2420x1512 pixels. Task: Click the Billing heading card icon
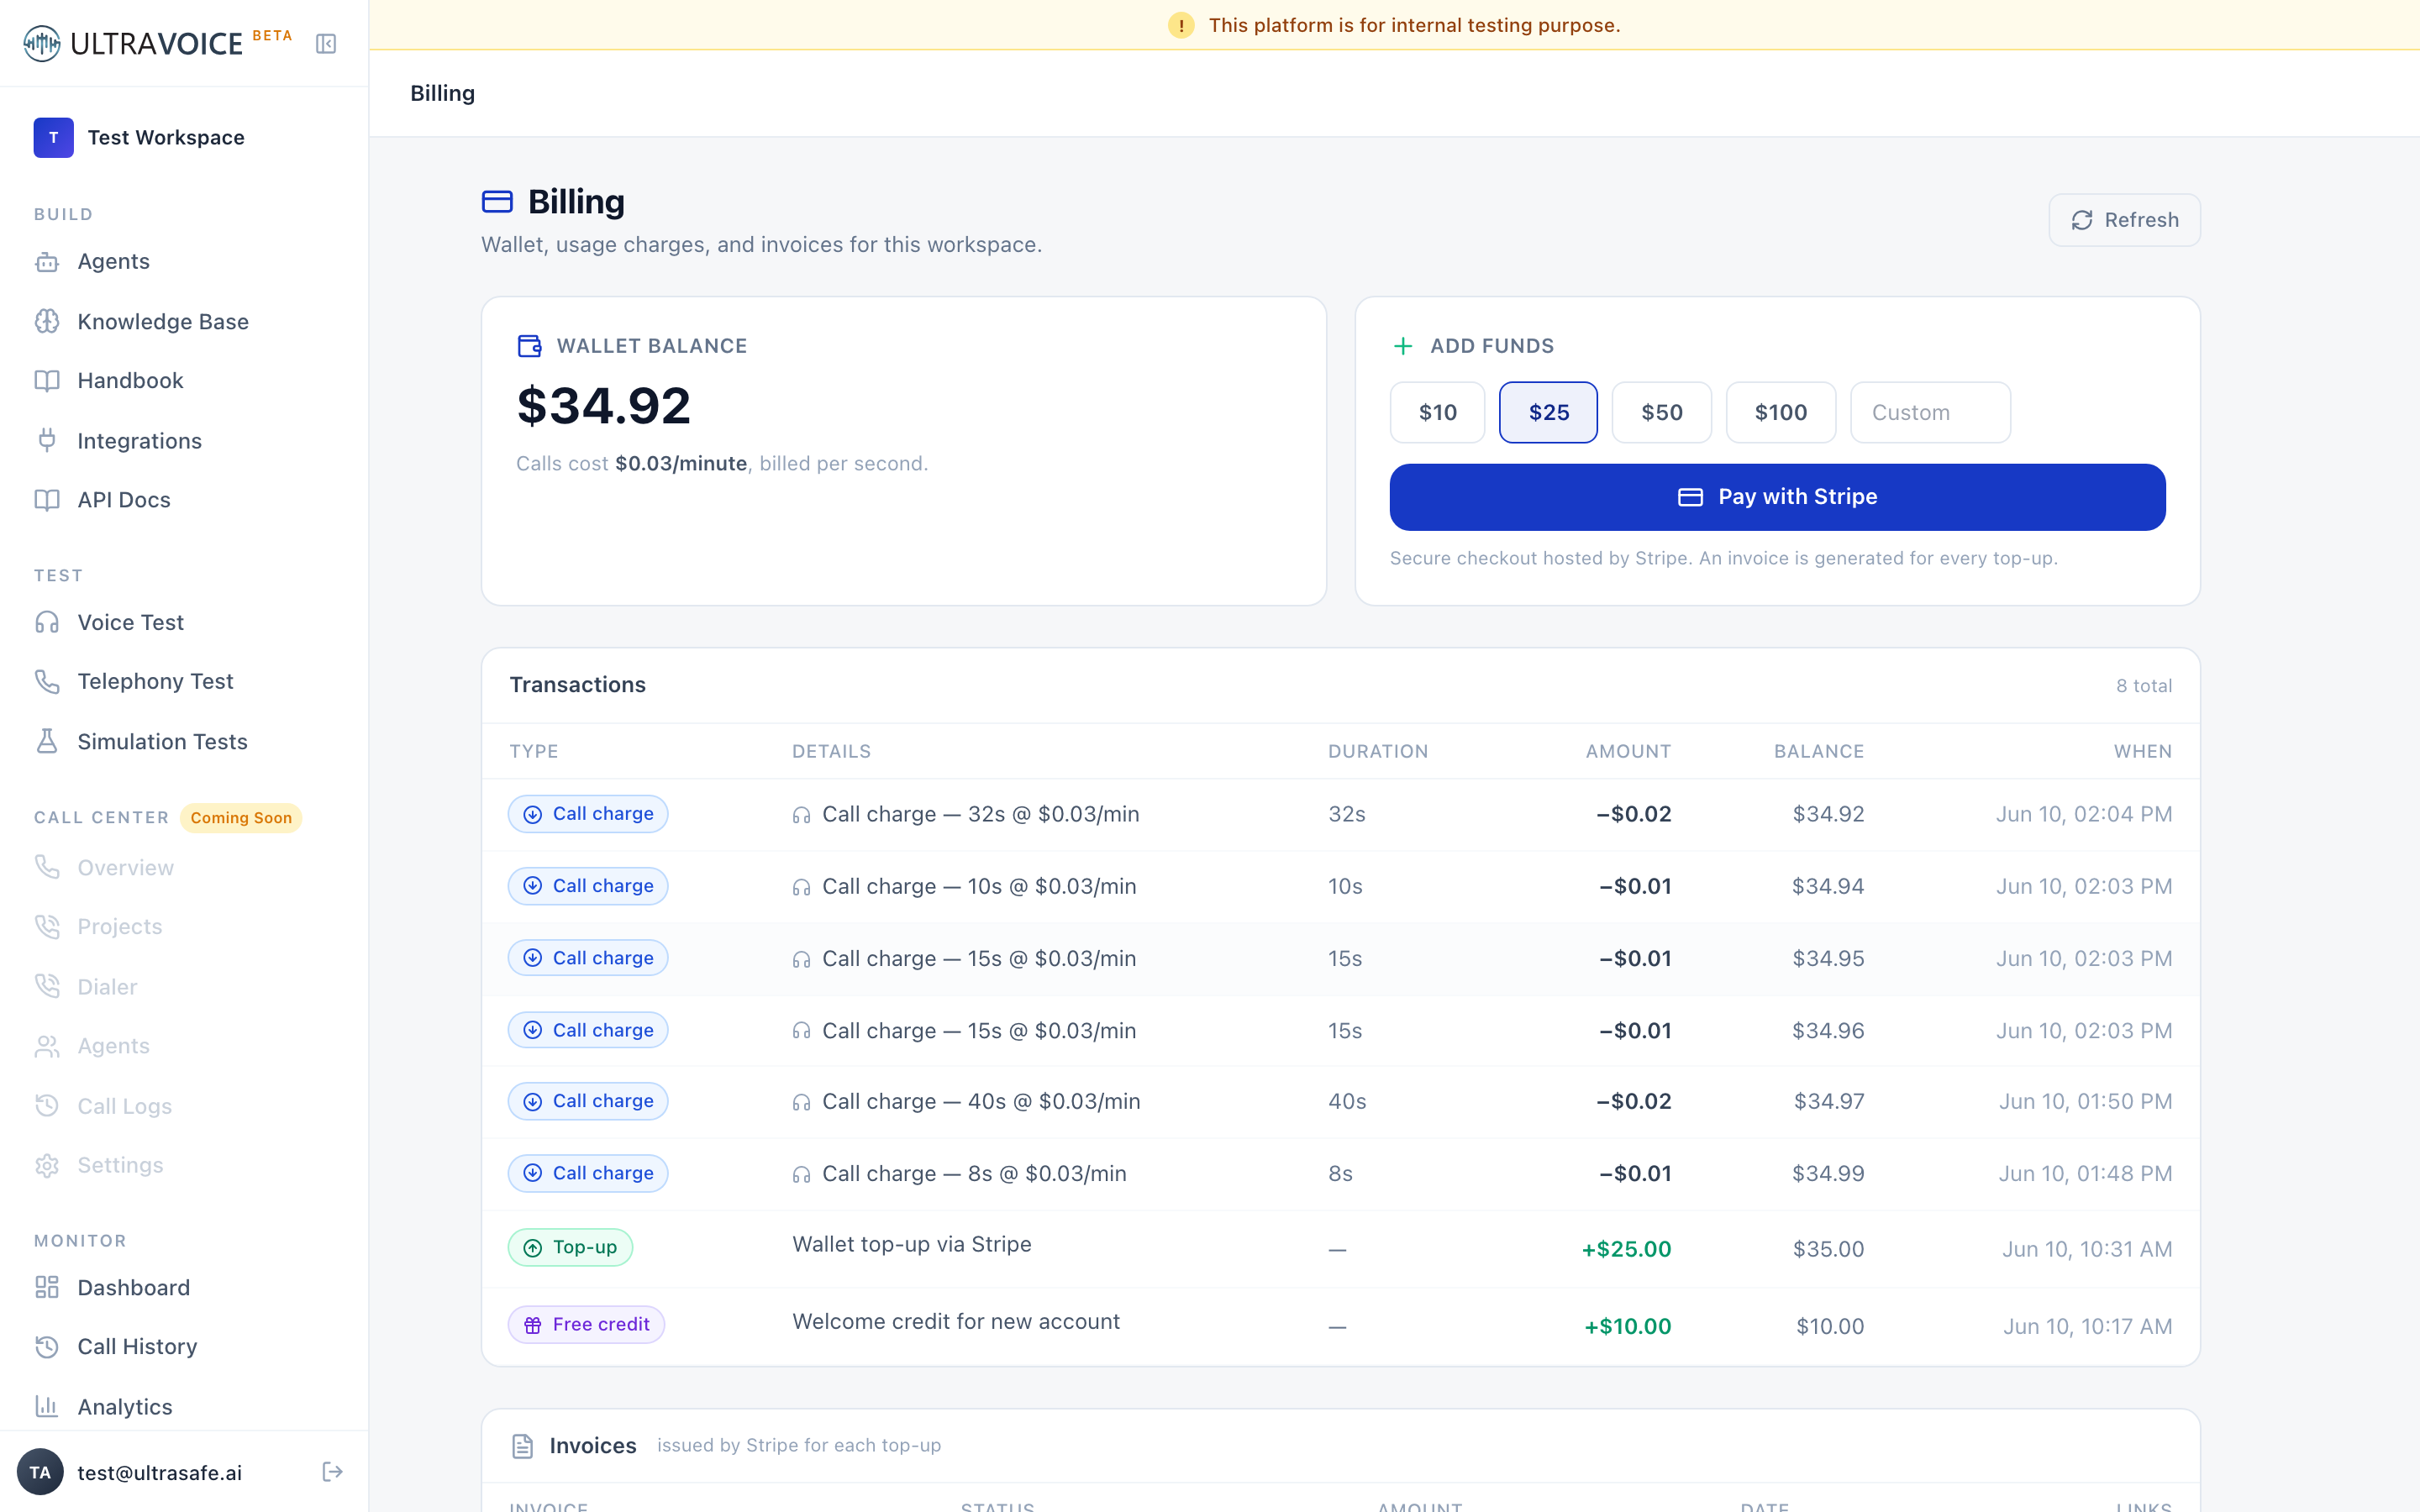click(497, 202)
